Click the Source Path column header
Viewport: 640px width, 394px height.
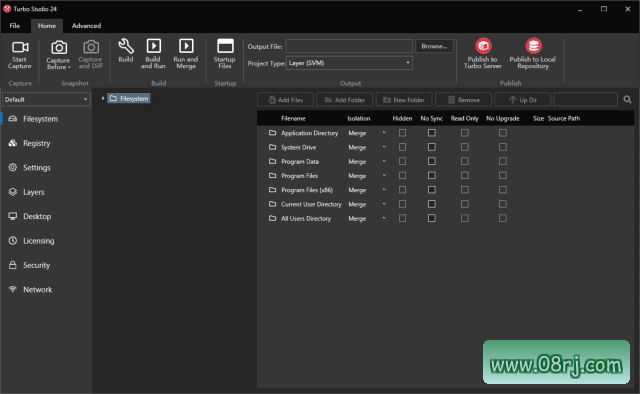(564, 118)
